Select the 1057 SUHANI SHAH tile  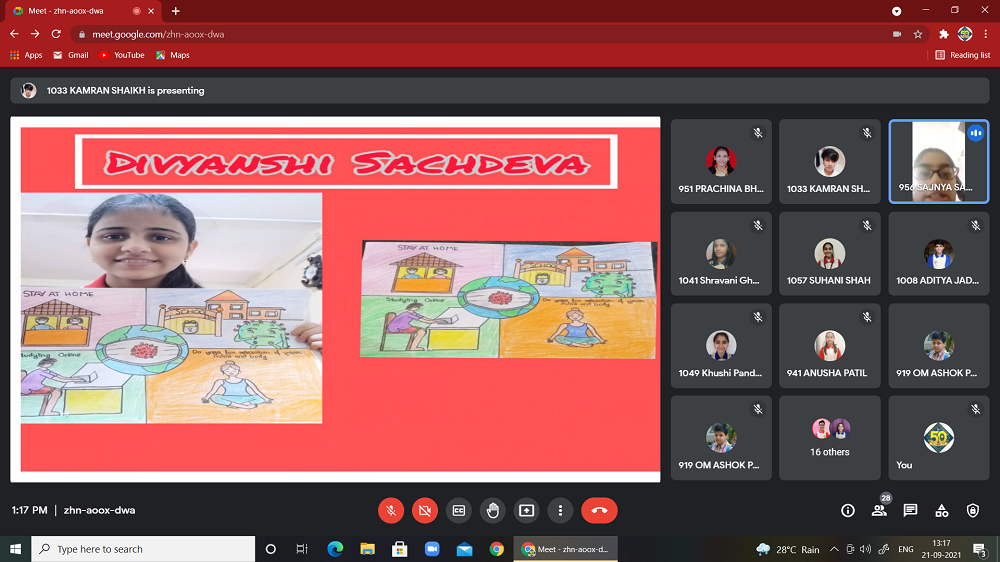829,254
